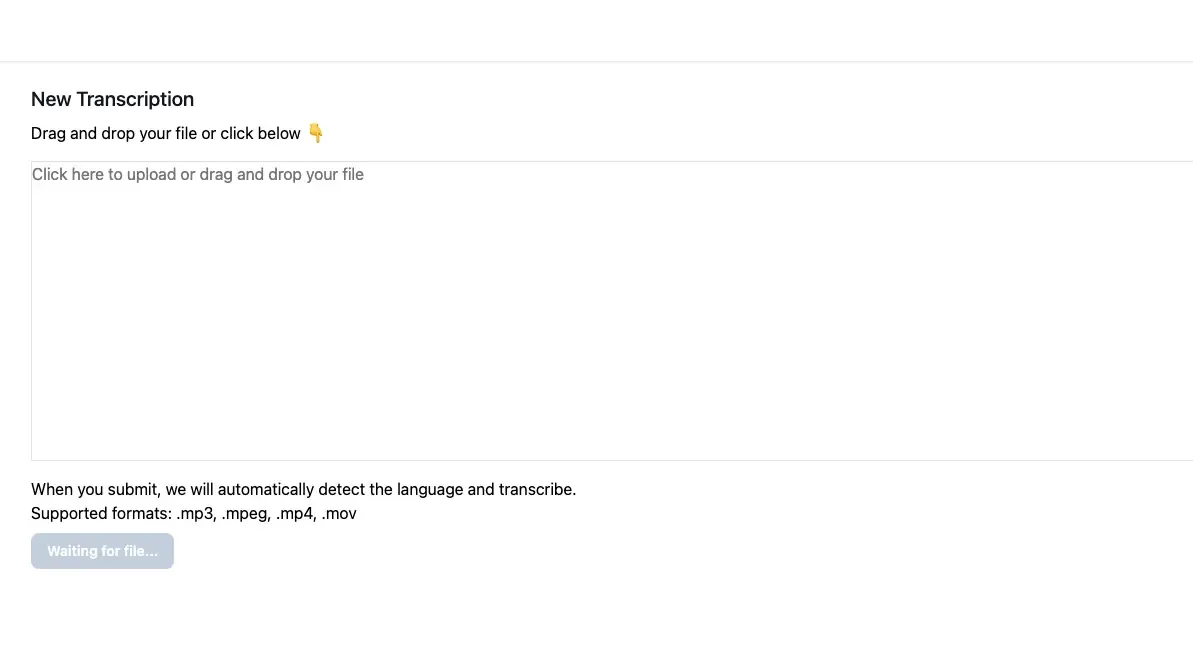1193x659 pixels.
Task: Click the '.mov' format label
Action: point(339,514)
